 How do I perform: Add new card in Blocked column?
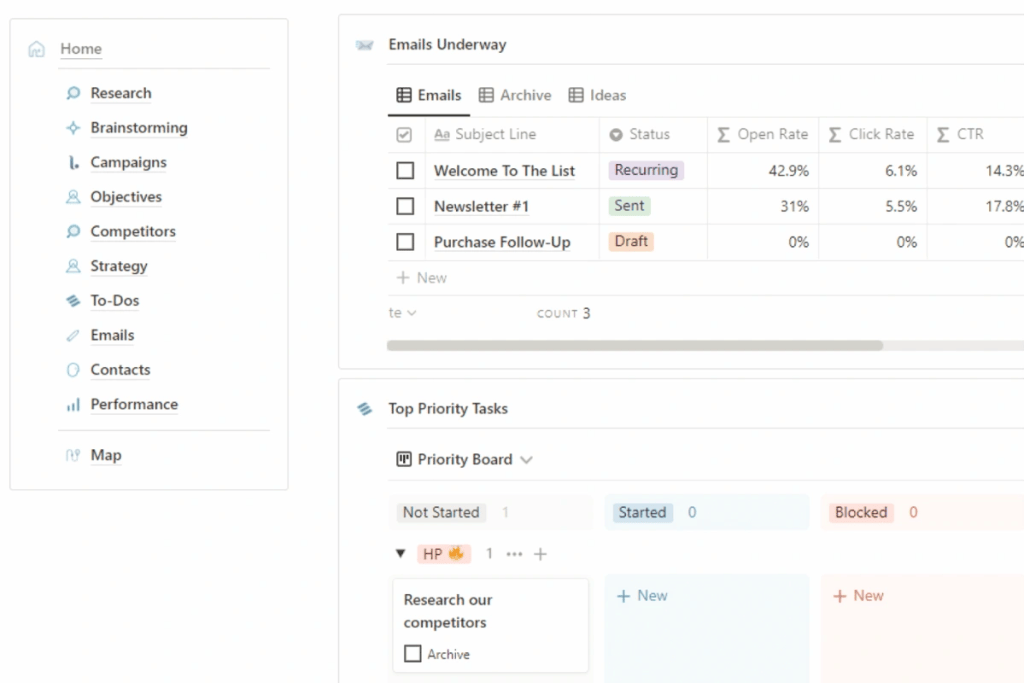(x=858, y=596)
